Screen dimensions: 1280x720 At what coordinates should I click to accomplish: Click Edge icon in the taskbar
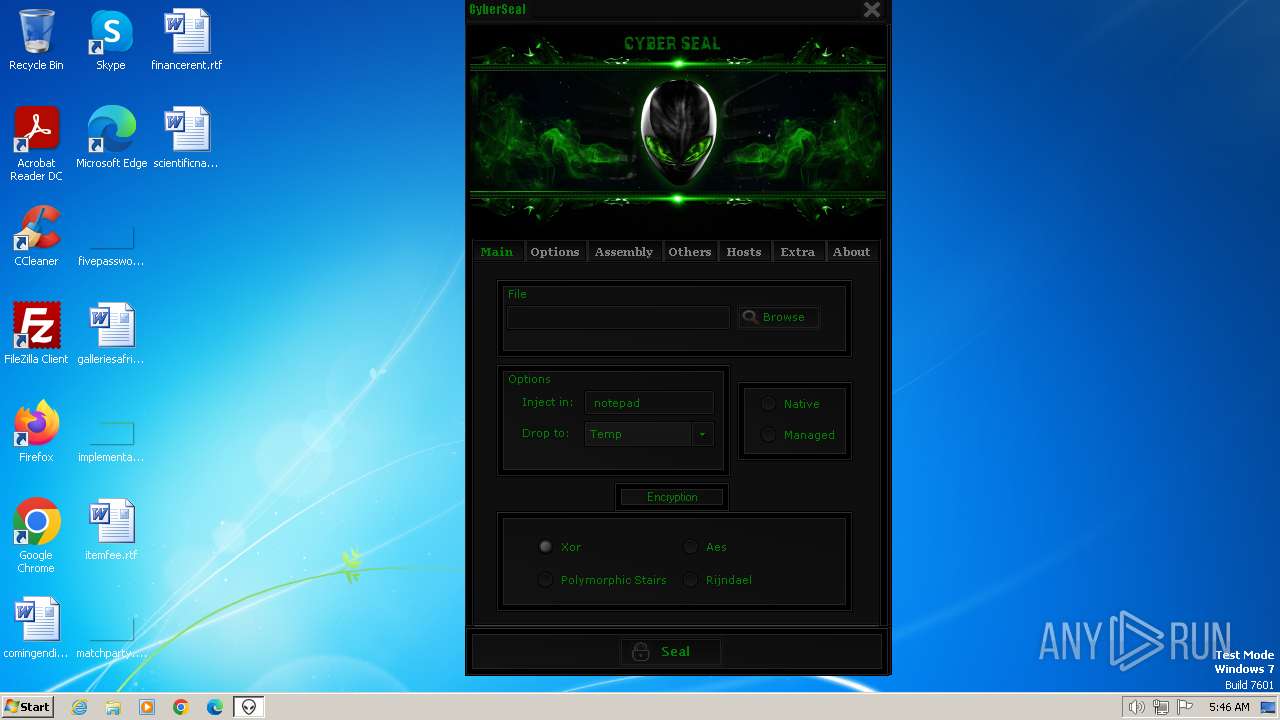coord(215,707)
